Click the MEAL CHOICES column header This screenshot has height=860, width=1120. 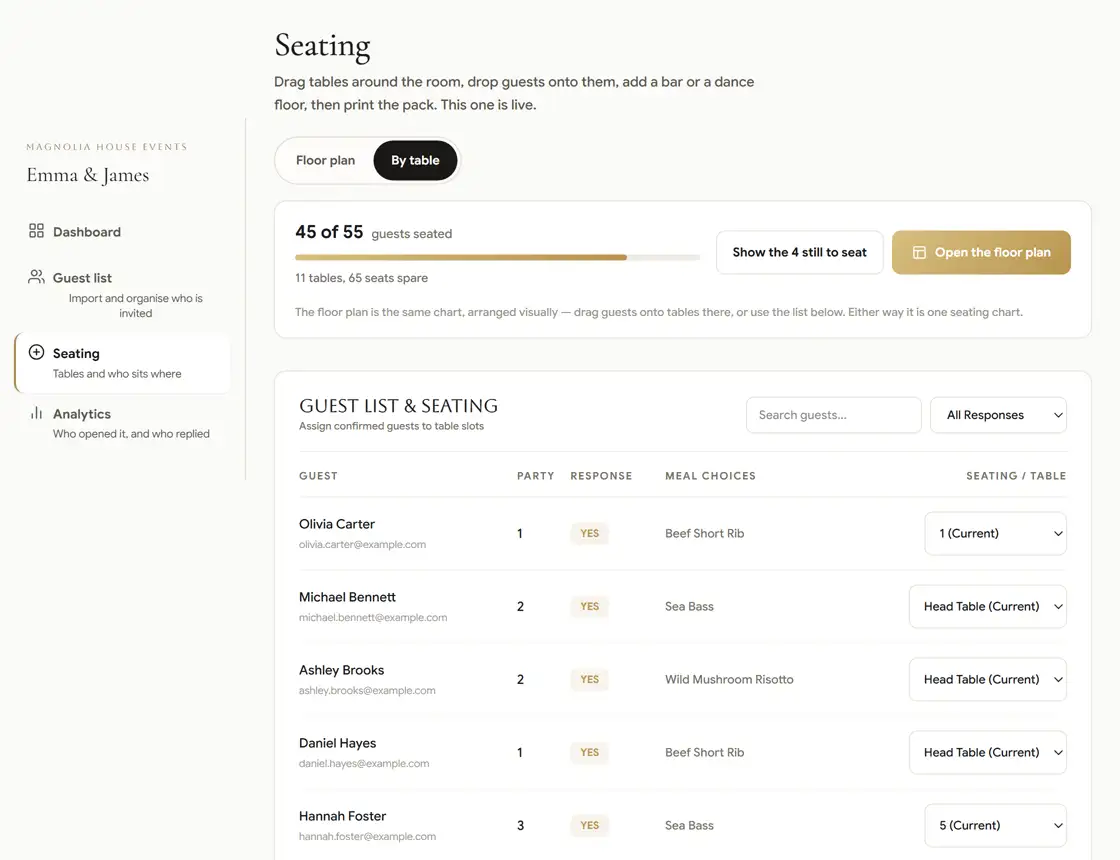tap(710, 476)
